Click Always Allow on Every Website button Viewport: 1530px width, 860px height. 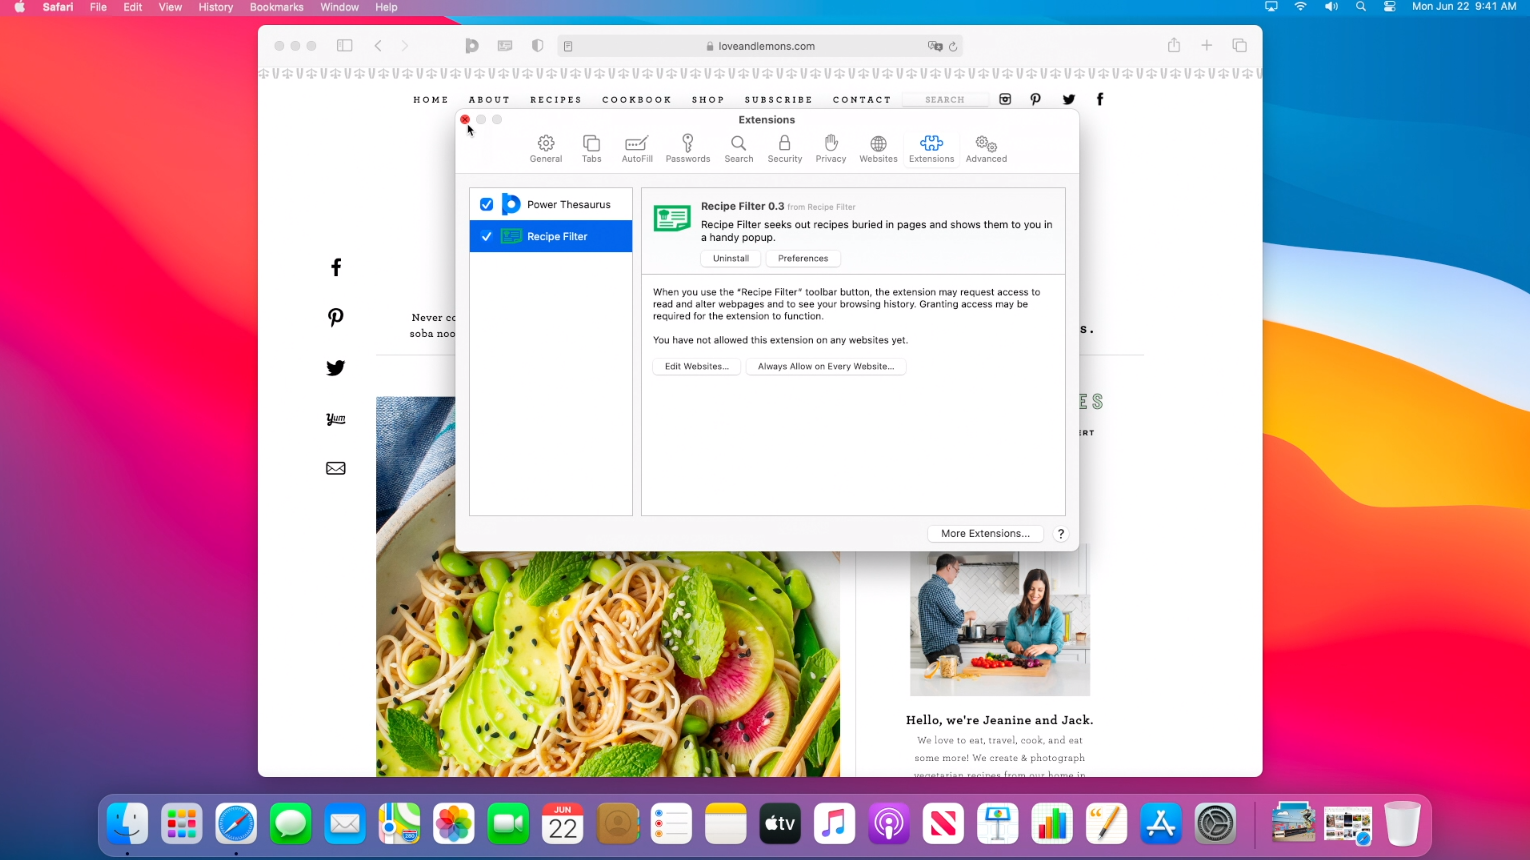coord(825,366)
